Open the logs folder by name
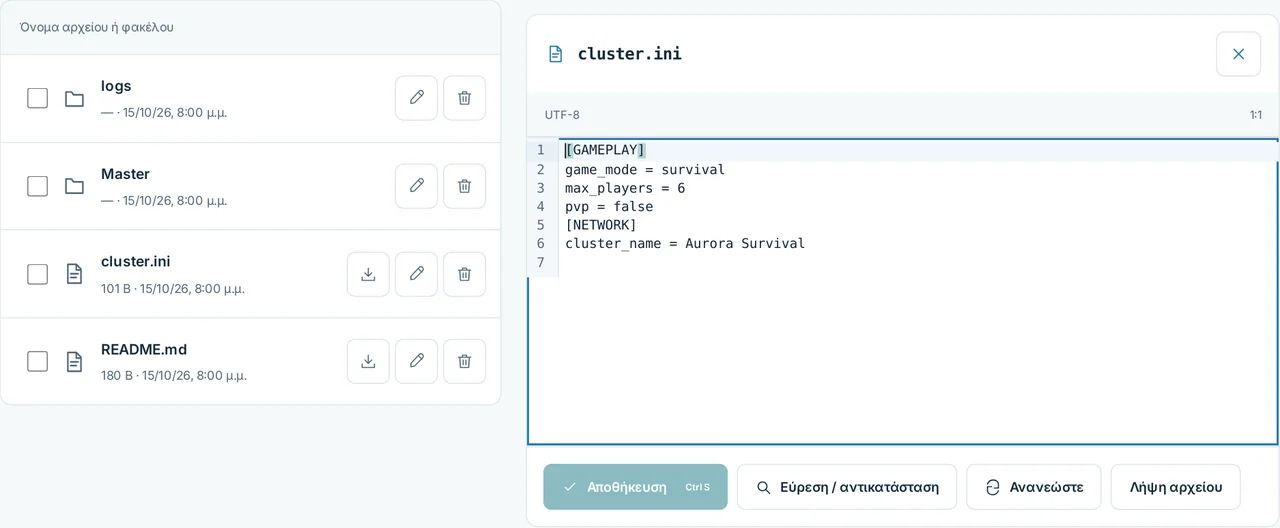Image resolution: width=1280 pixels, height=528 pixels. tap(116, 86)
